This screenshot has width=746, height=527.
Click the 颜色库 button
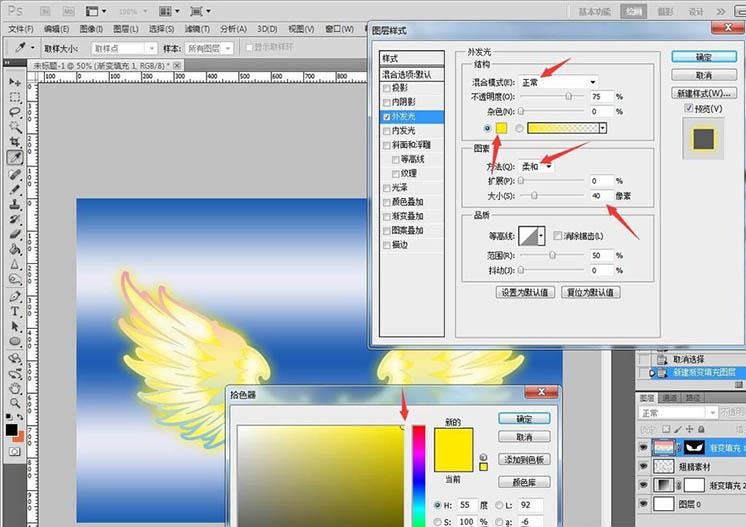(x=524, y=482)
